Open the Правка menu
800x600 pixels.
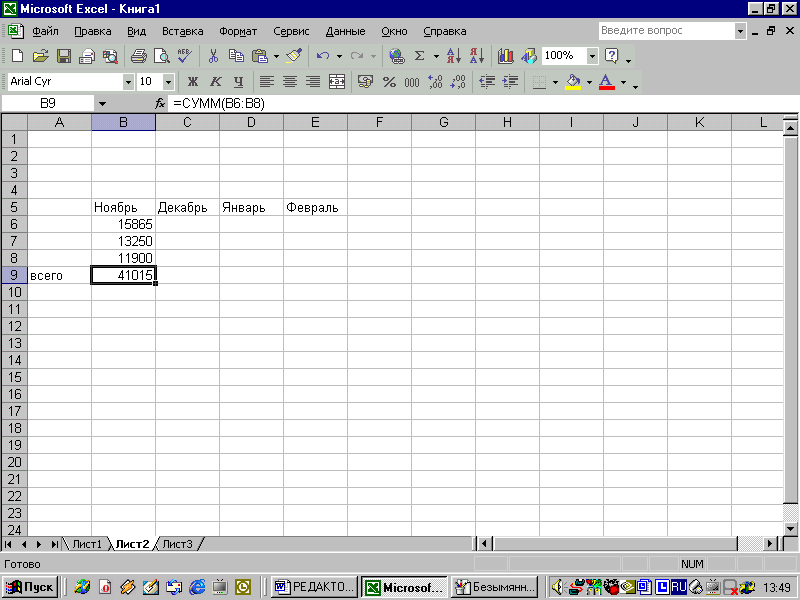93,31
